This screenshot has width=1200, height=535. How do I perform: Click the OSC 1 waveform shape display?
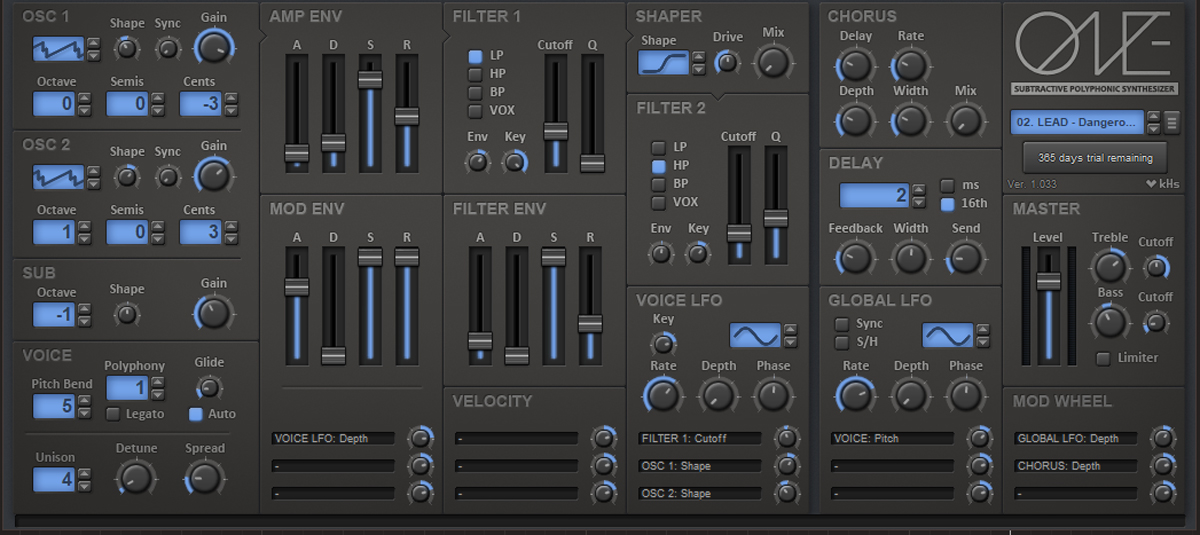pyautogui.click(x=57, y=48)
